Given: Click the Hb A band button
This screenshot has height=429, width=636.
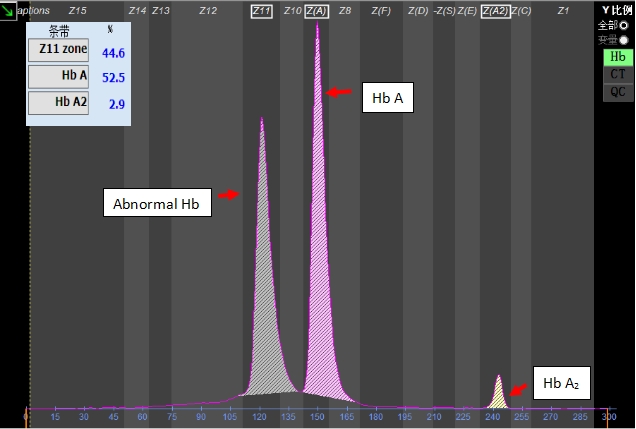Looking at the screenshot, I should [x=58, y=77].
